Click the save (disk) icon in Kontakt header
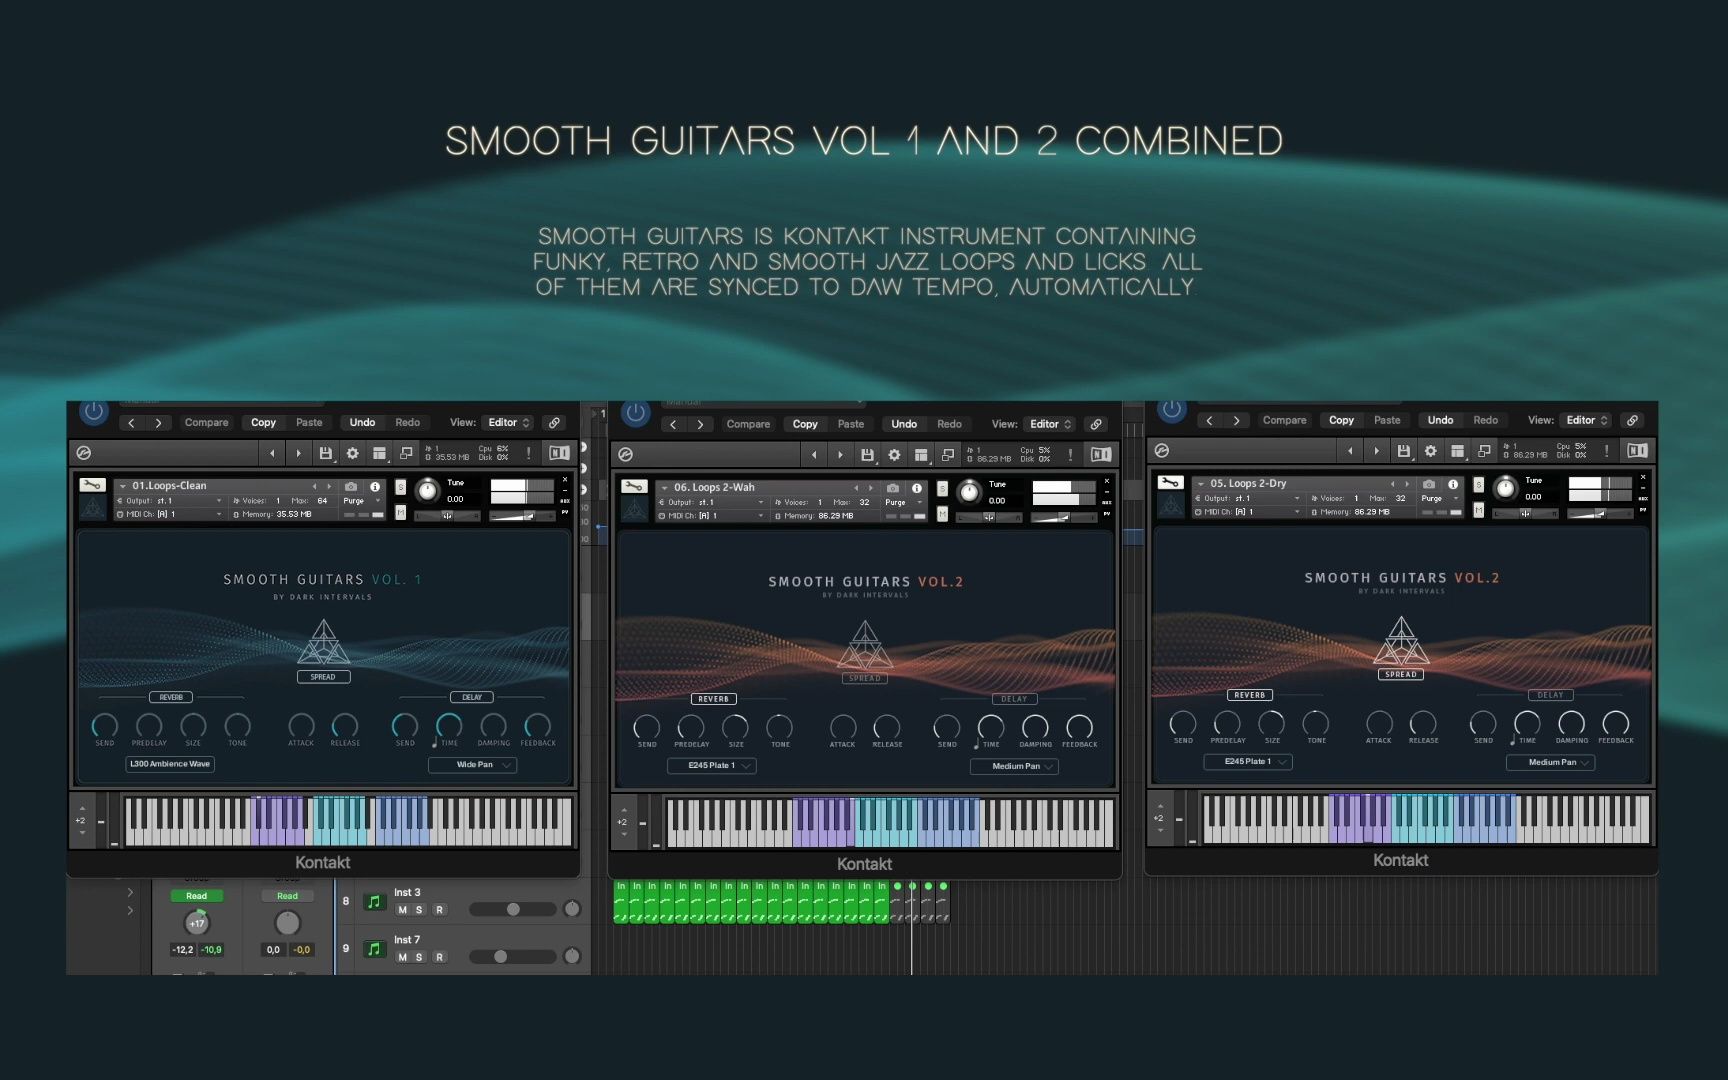1728x1080 pixels. [x=326, y=453]
